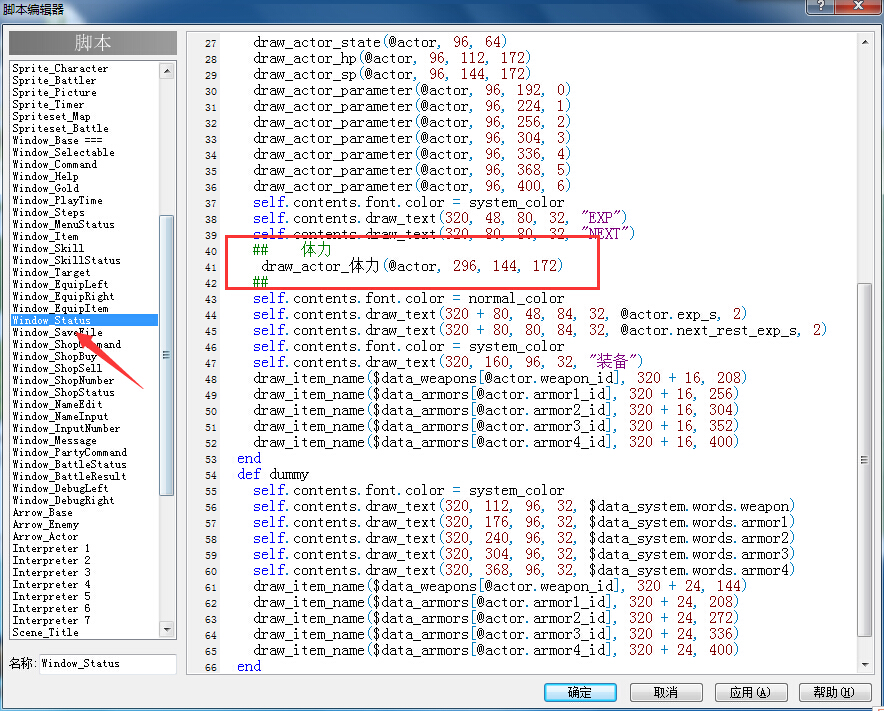884x711 pixels.
Task: Select Sprite_Character in the script list
Action: (60, 68)
